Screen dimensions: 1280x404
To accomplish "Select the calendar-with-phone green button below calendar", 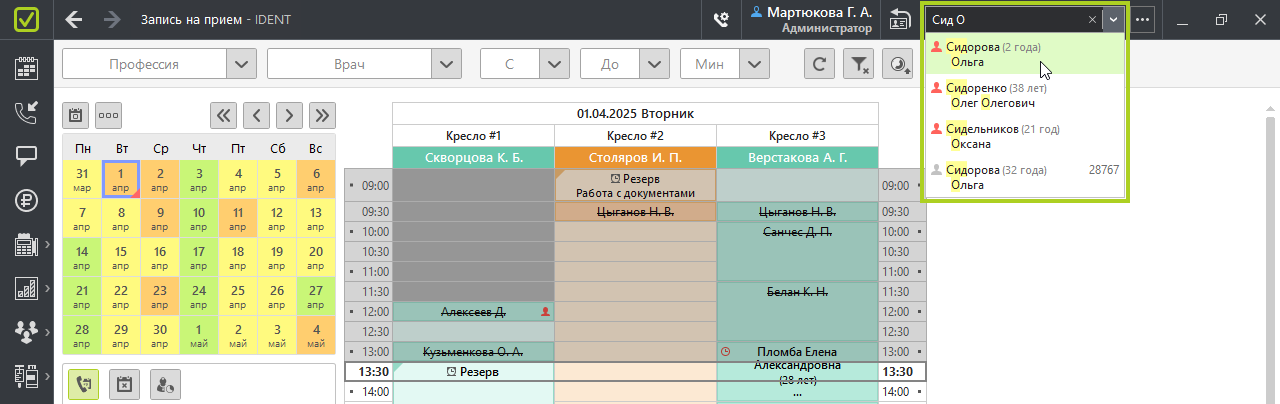I will pos(83,384).
